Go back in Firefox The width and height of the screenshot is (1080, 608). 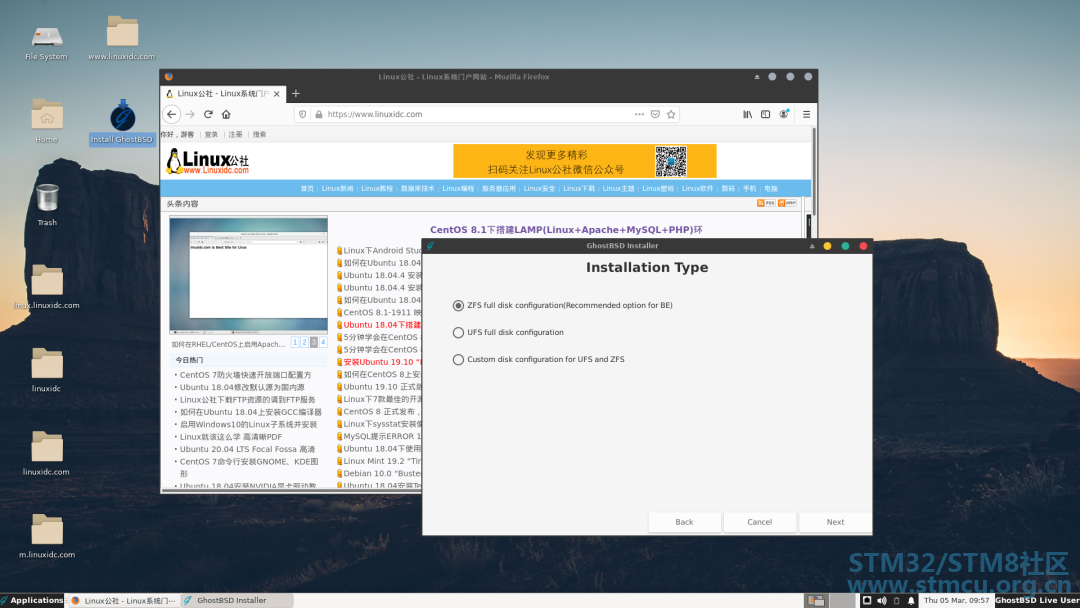(x=172, y=114)
